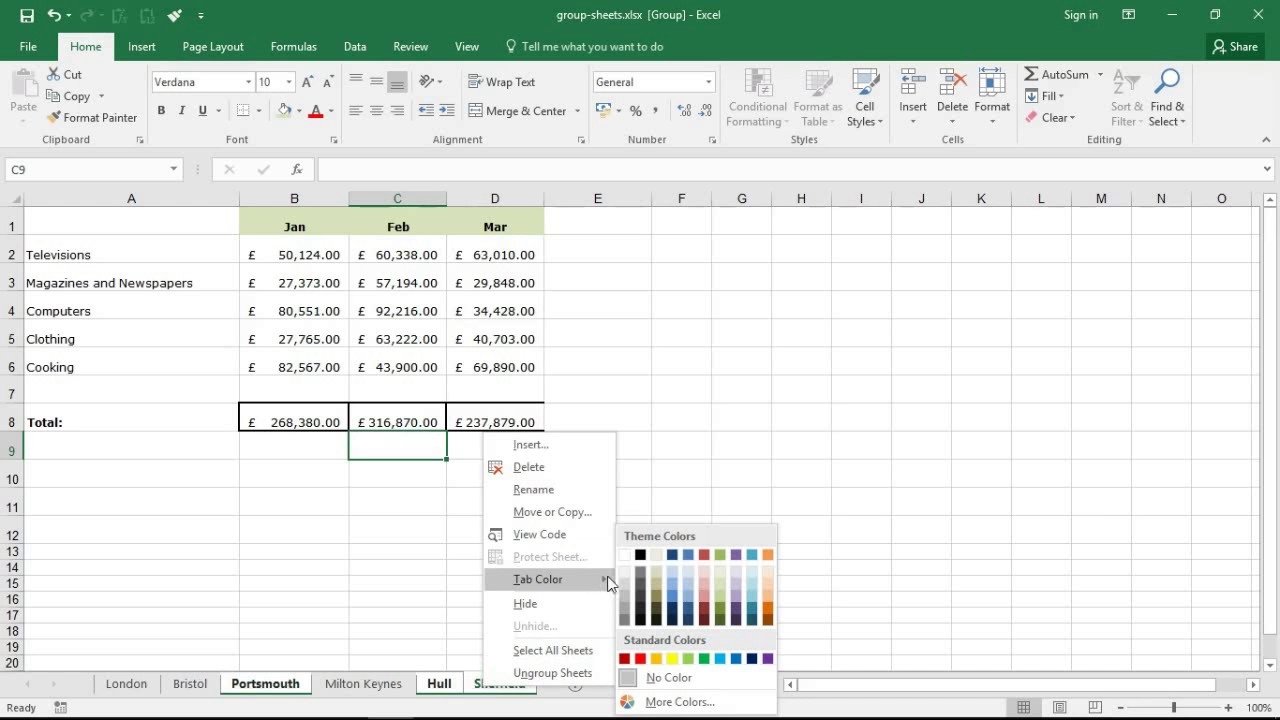This screenshot has width=1280, height=720.
Task: Switch to the London sheet tab
Action: click(126, 683)
